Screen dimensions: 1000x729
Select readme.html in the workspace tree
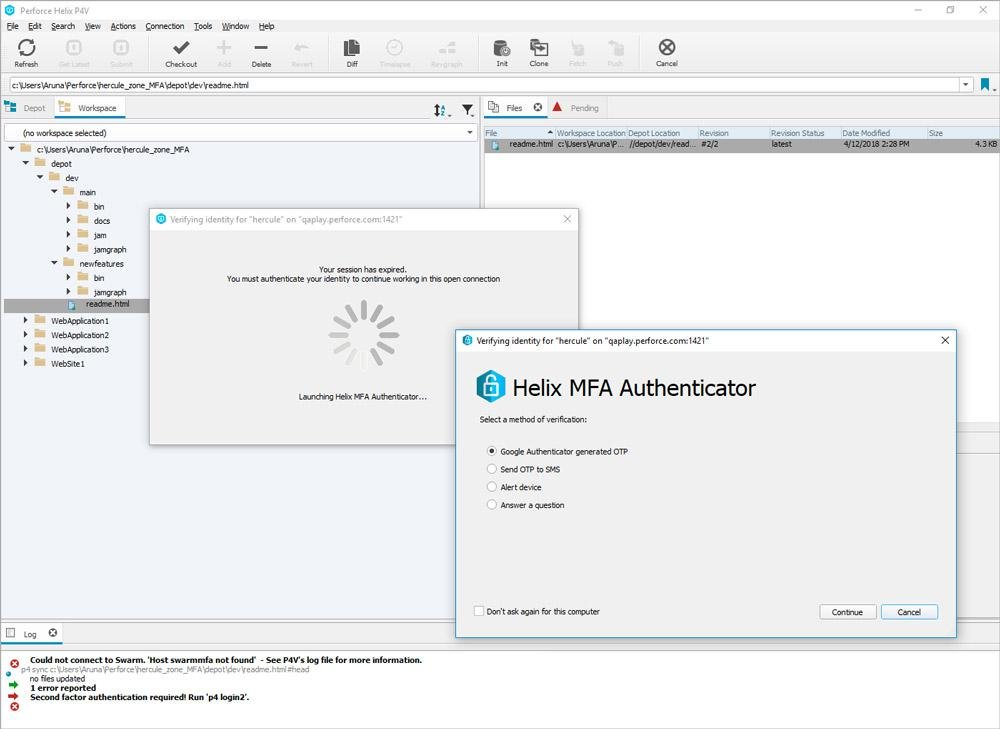pos(107,304)
